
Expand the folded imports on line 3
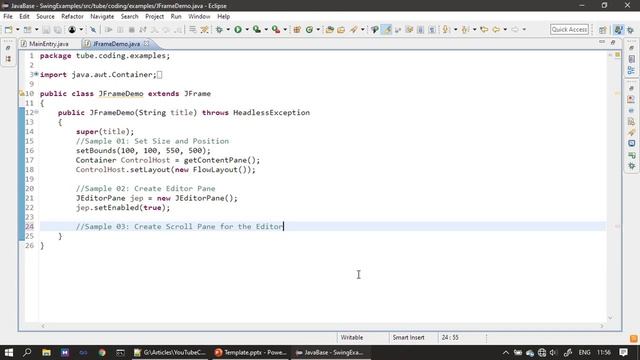36,74
